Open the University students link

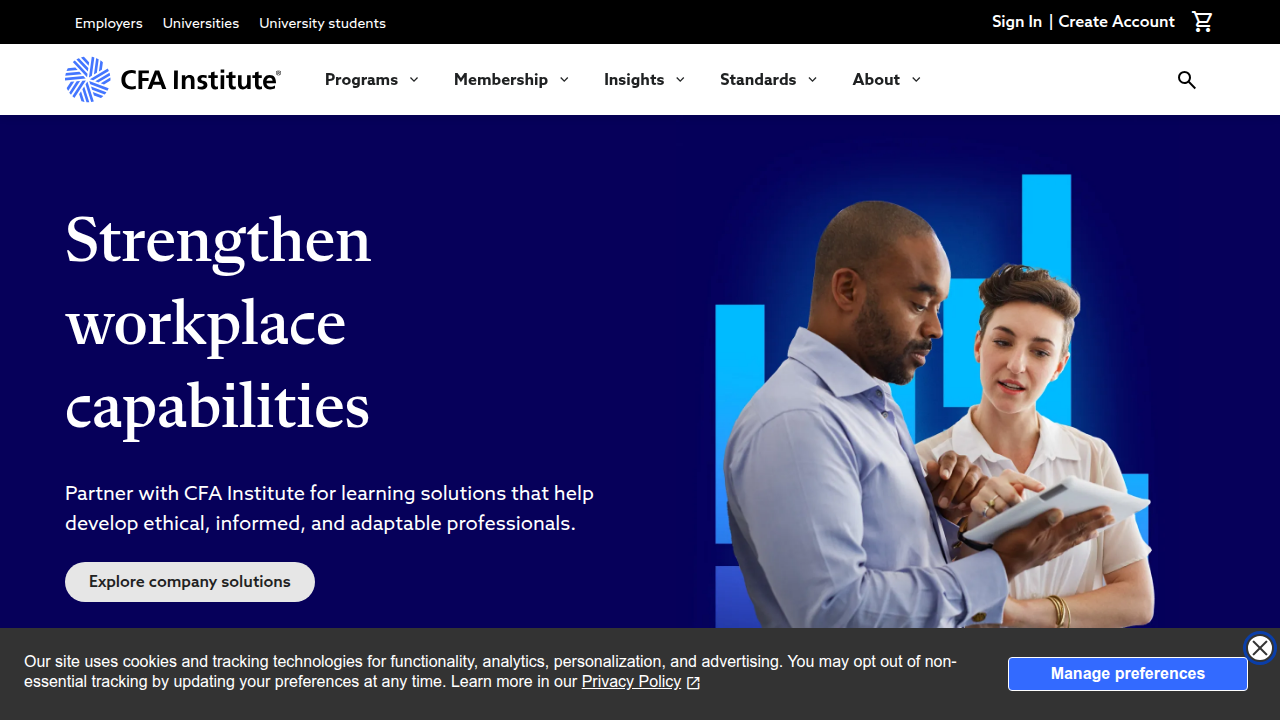pyautogui.click(x=322, y=23)
